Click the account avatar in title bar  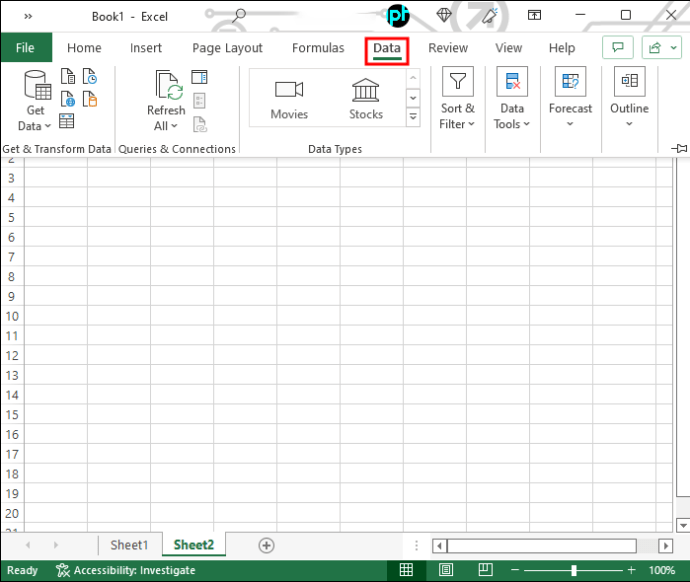point(398,16)
